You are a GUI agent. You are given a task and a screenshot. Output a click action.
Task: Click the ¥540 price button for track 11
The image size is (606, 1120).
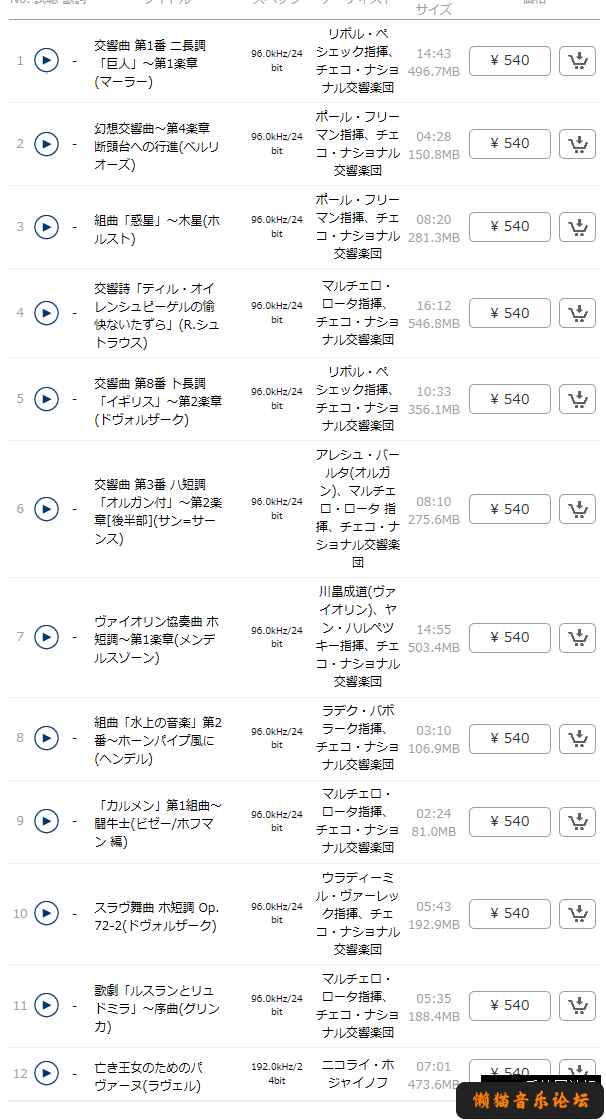click(x=510, y=1006)
